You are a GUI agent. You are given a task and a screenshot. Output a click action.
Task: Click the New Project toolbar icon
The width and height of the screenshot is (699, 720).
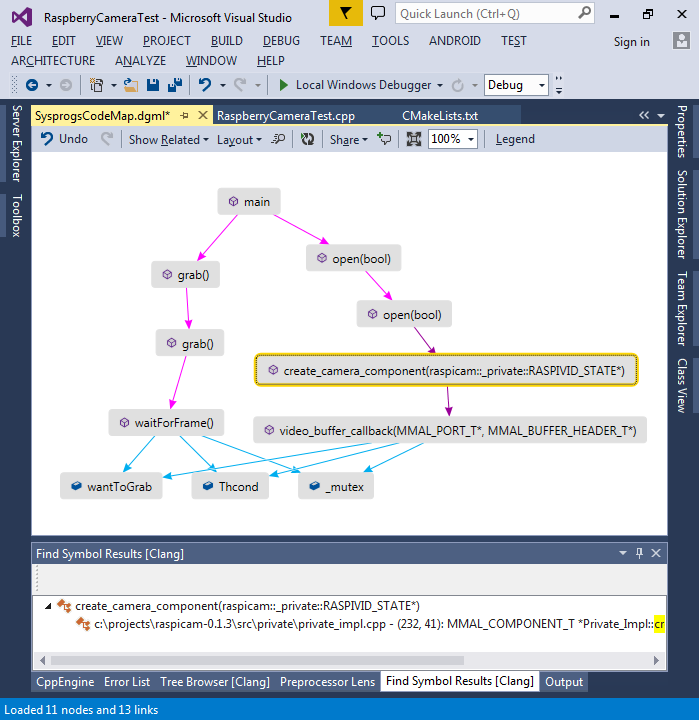pos(96,85)
